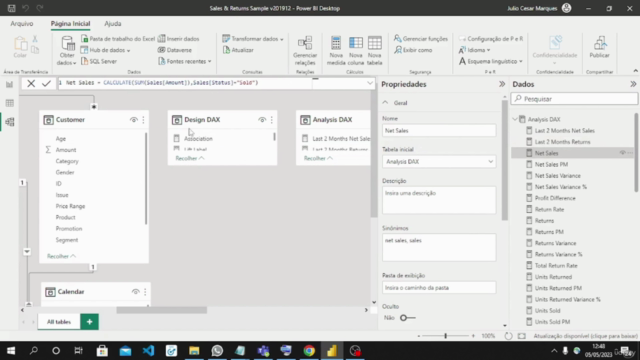Click the SQL Server data source
The width and height of the screenshot is (640, 360).
[99, 61]
